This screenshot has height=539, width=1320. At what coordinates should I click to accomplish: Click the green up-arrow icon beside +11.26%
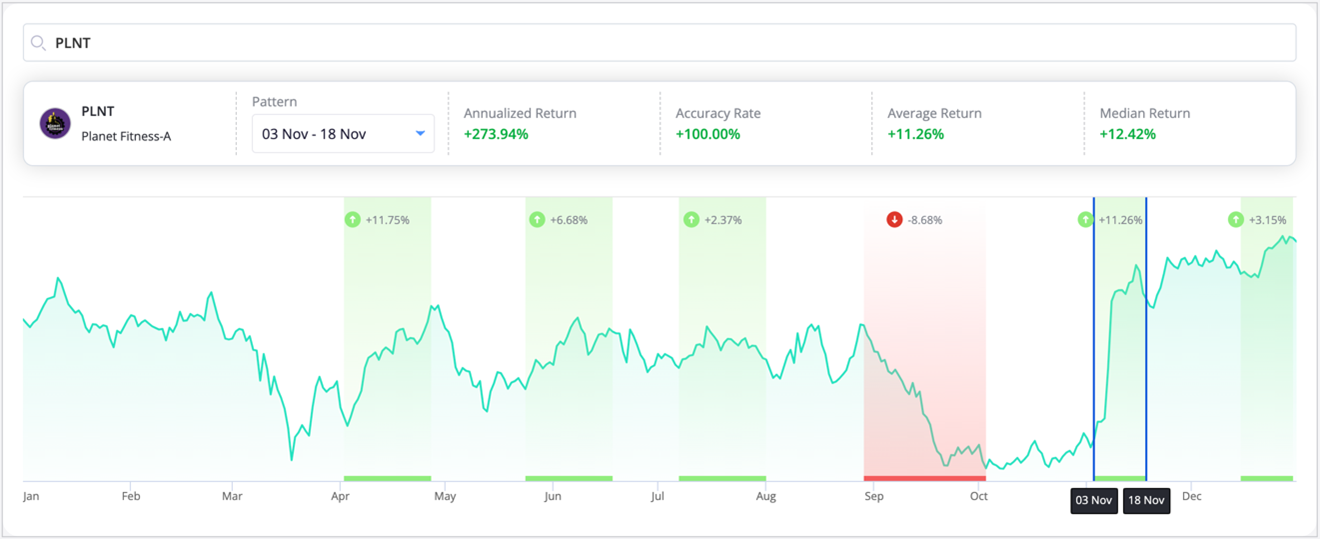tap(1085, 220)
